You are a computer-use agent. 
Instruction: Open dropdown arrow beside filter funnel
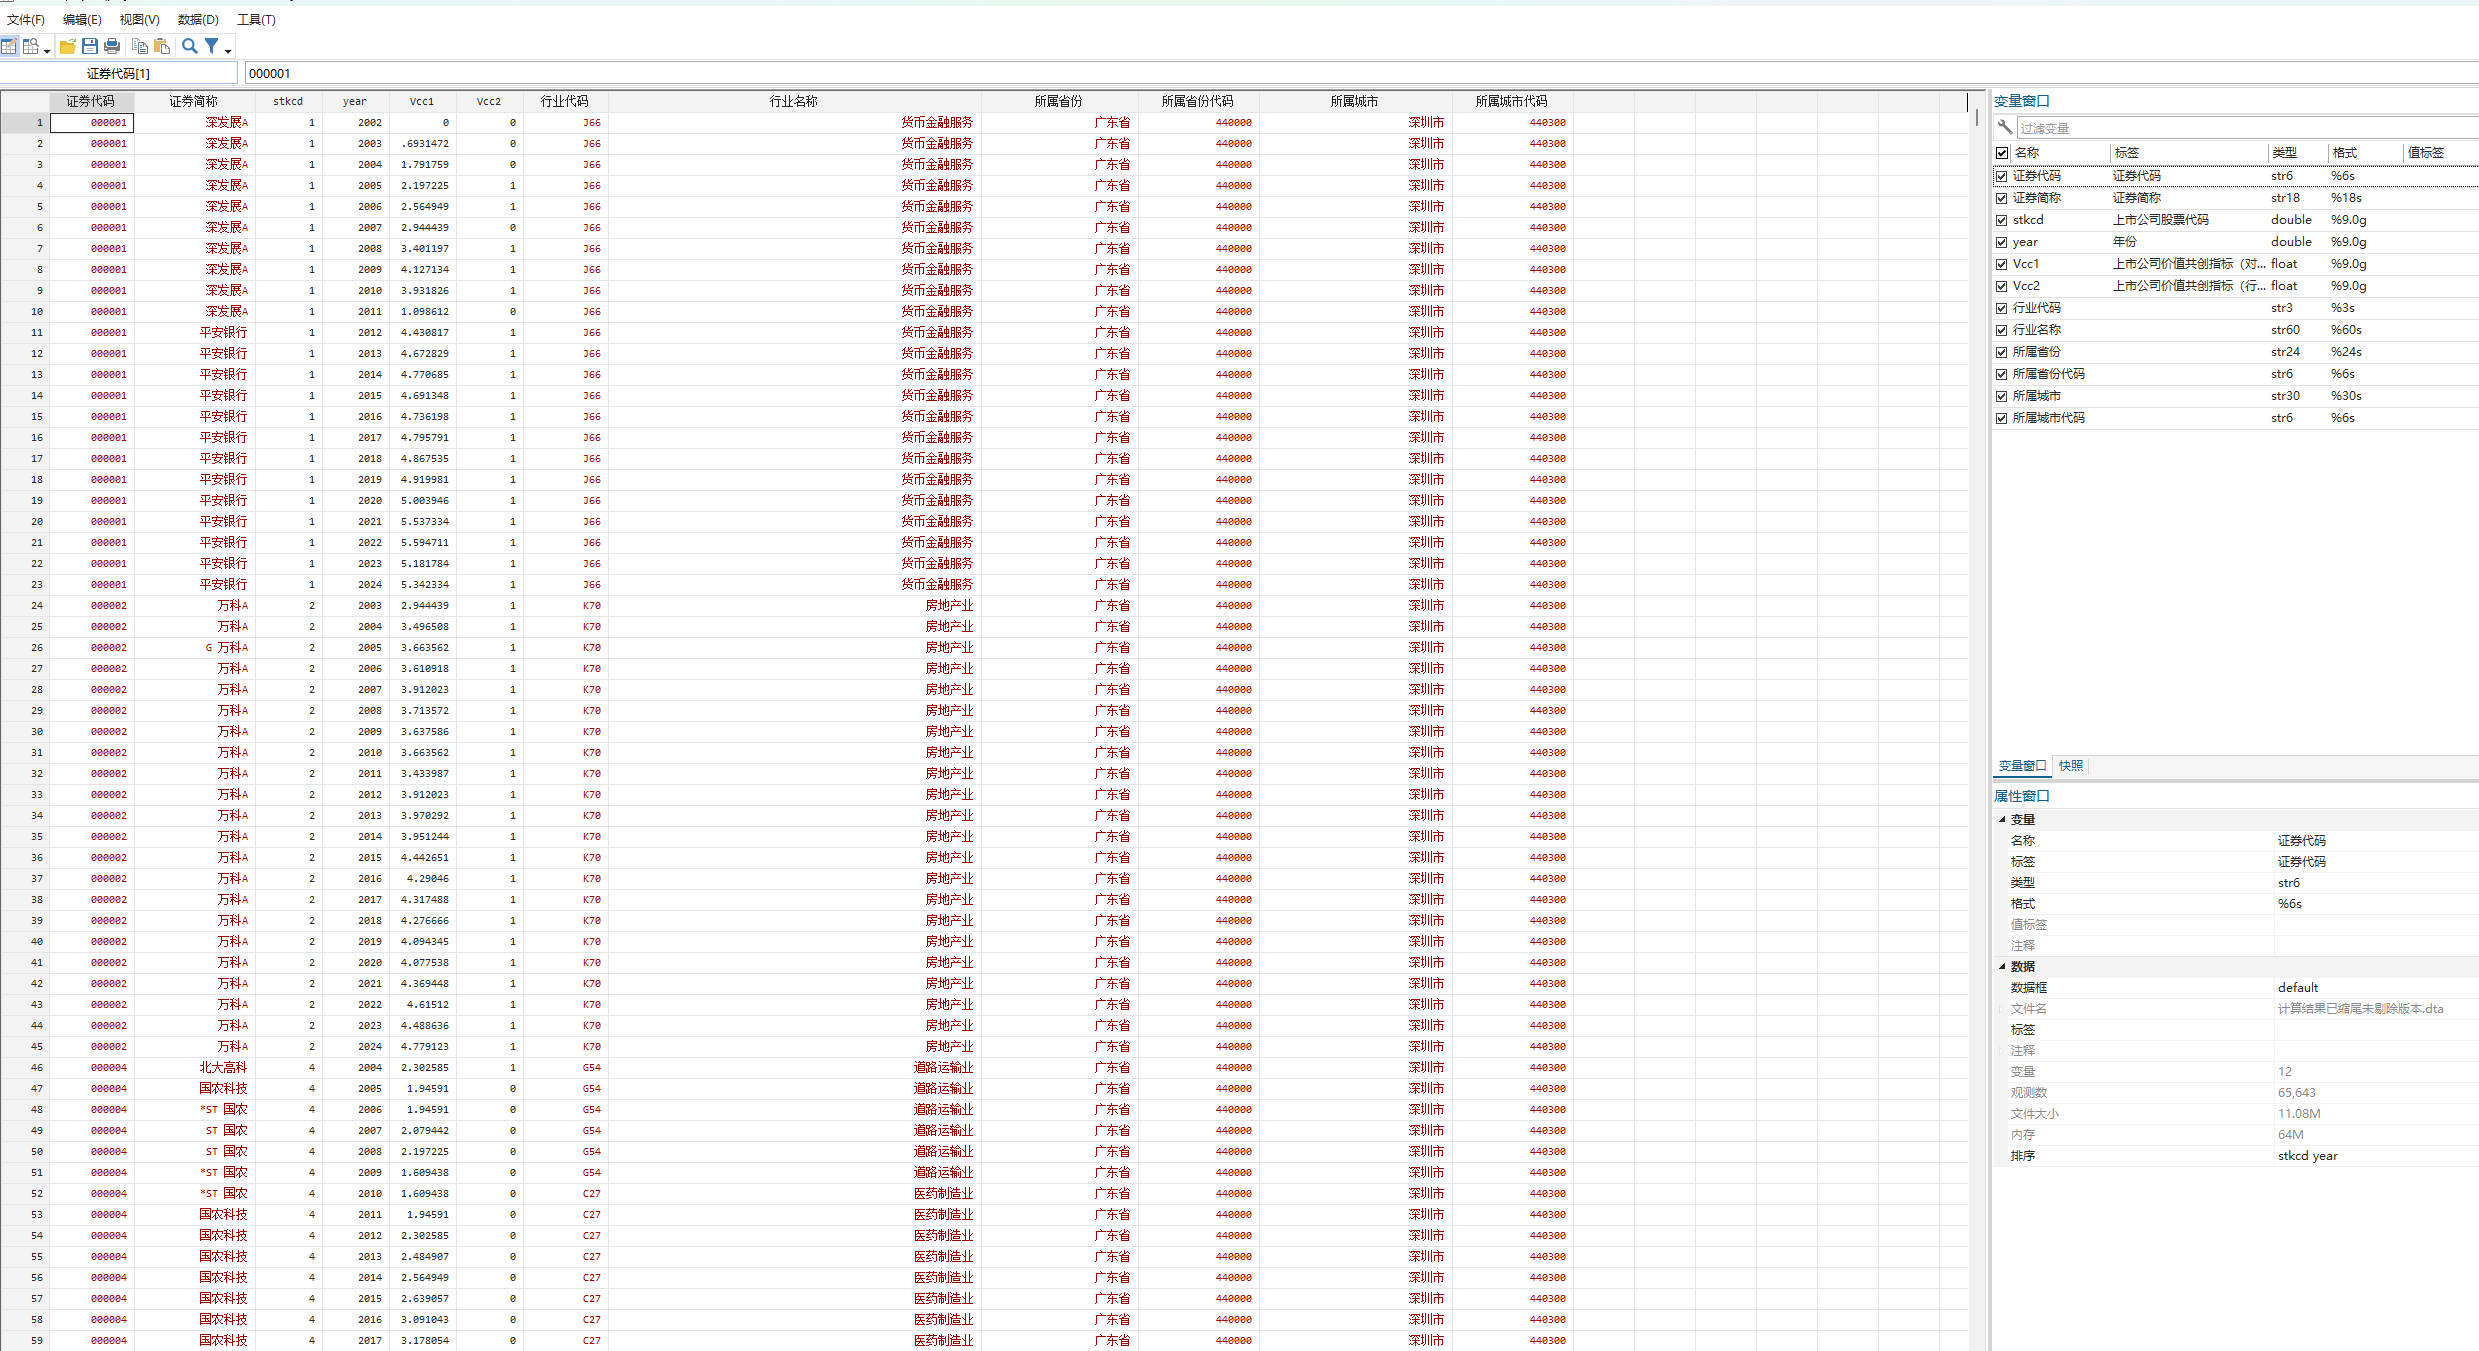point(228,50)
